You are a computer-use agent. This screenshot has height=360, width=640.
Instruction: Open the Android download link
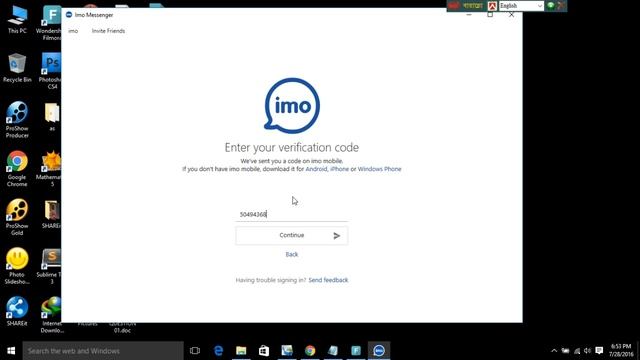point(316,169)
